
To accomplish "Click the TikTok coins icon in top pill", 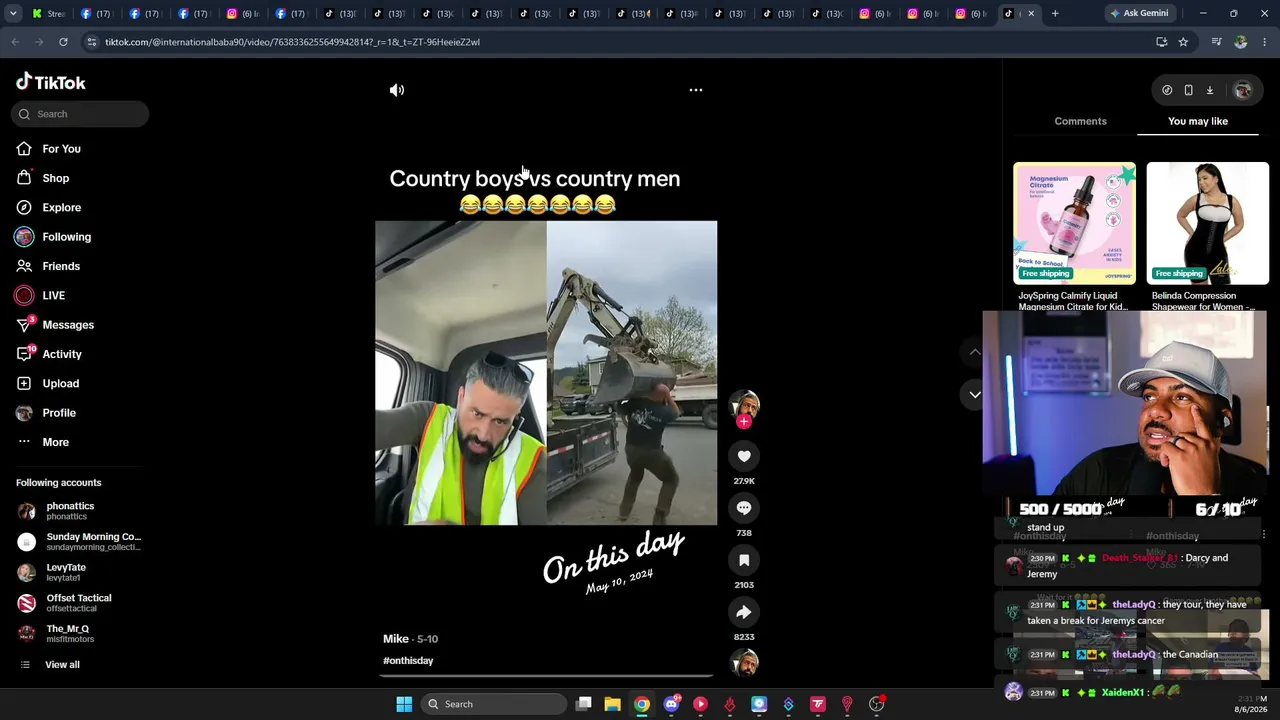I will click(x=1167, y=90).
